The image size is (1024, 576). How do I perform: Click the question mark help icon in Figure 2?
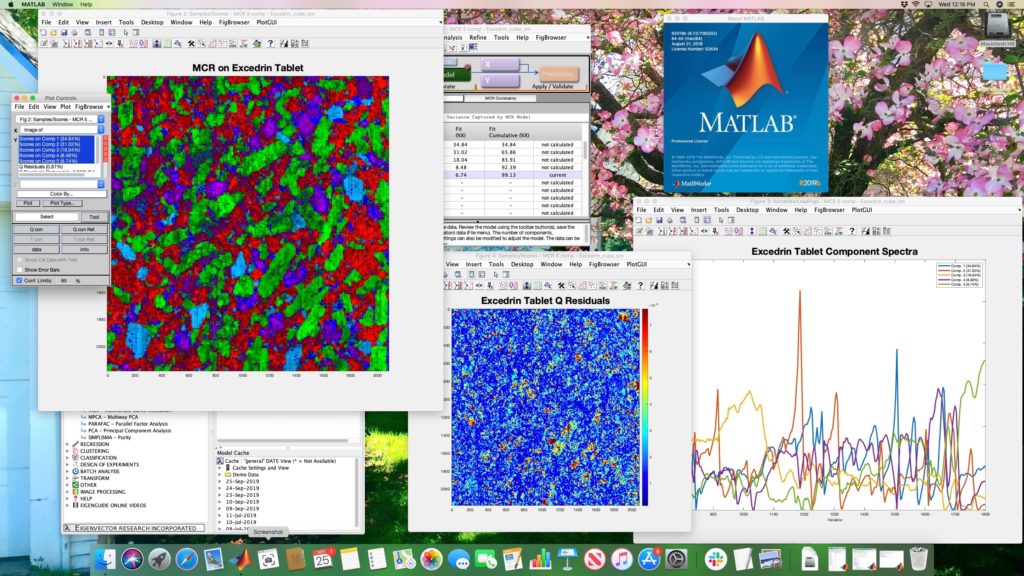pyautogui.click(x=270, y=44)
